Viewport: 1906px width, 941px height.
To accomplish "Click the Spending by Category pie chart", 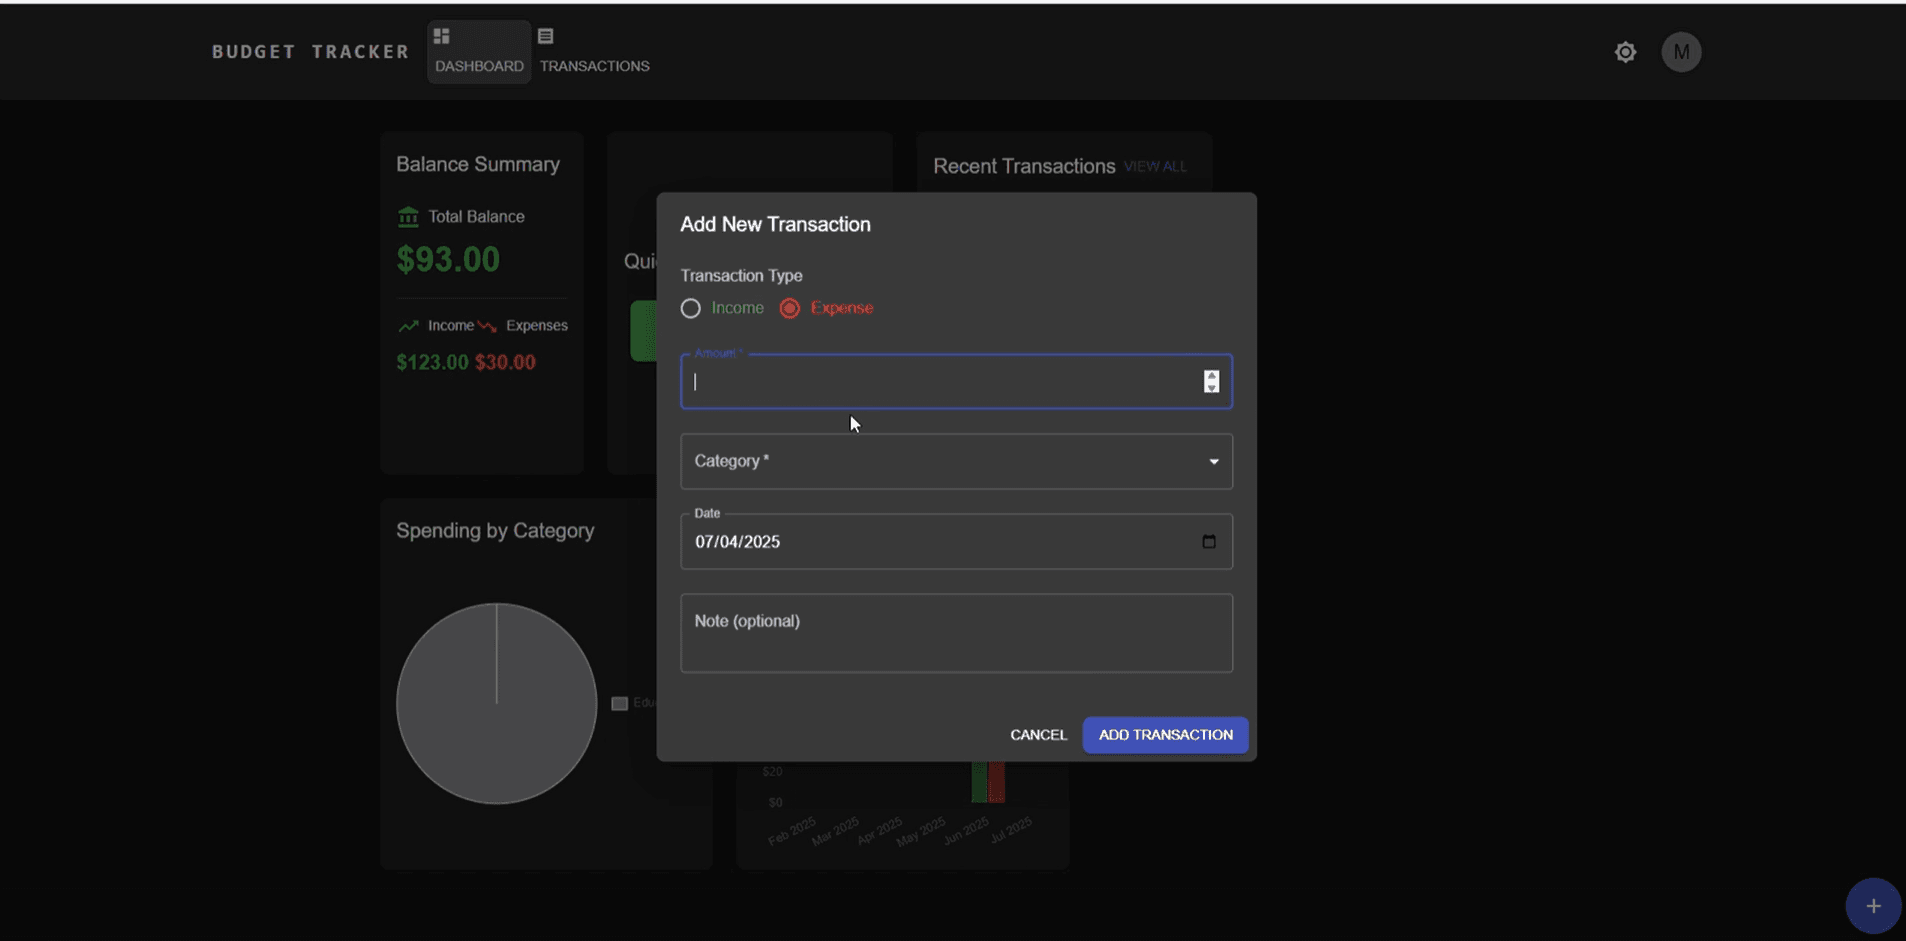I will click(x=497, y=703).
